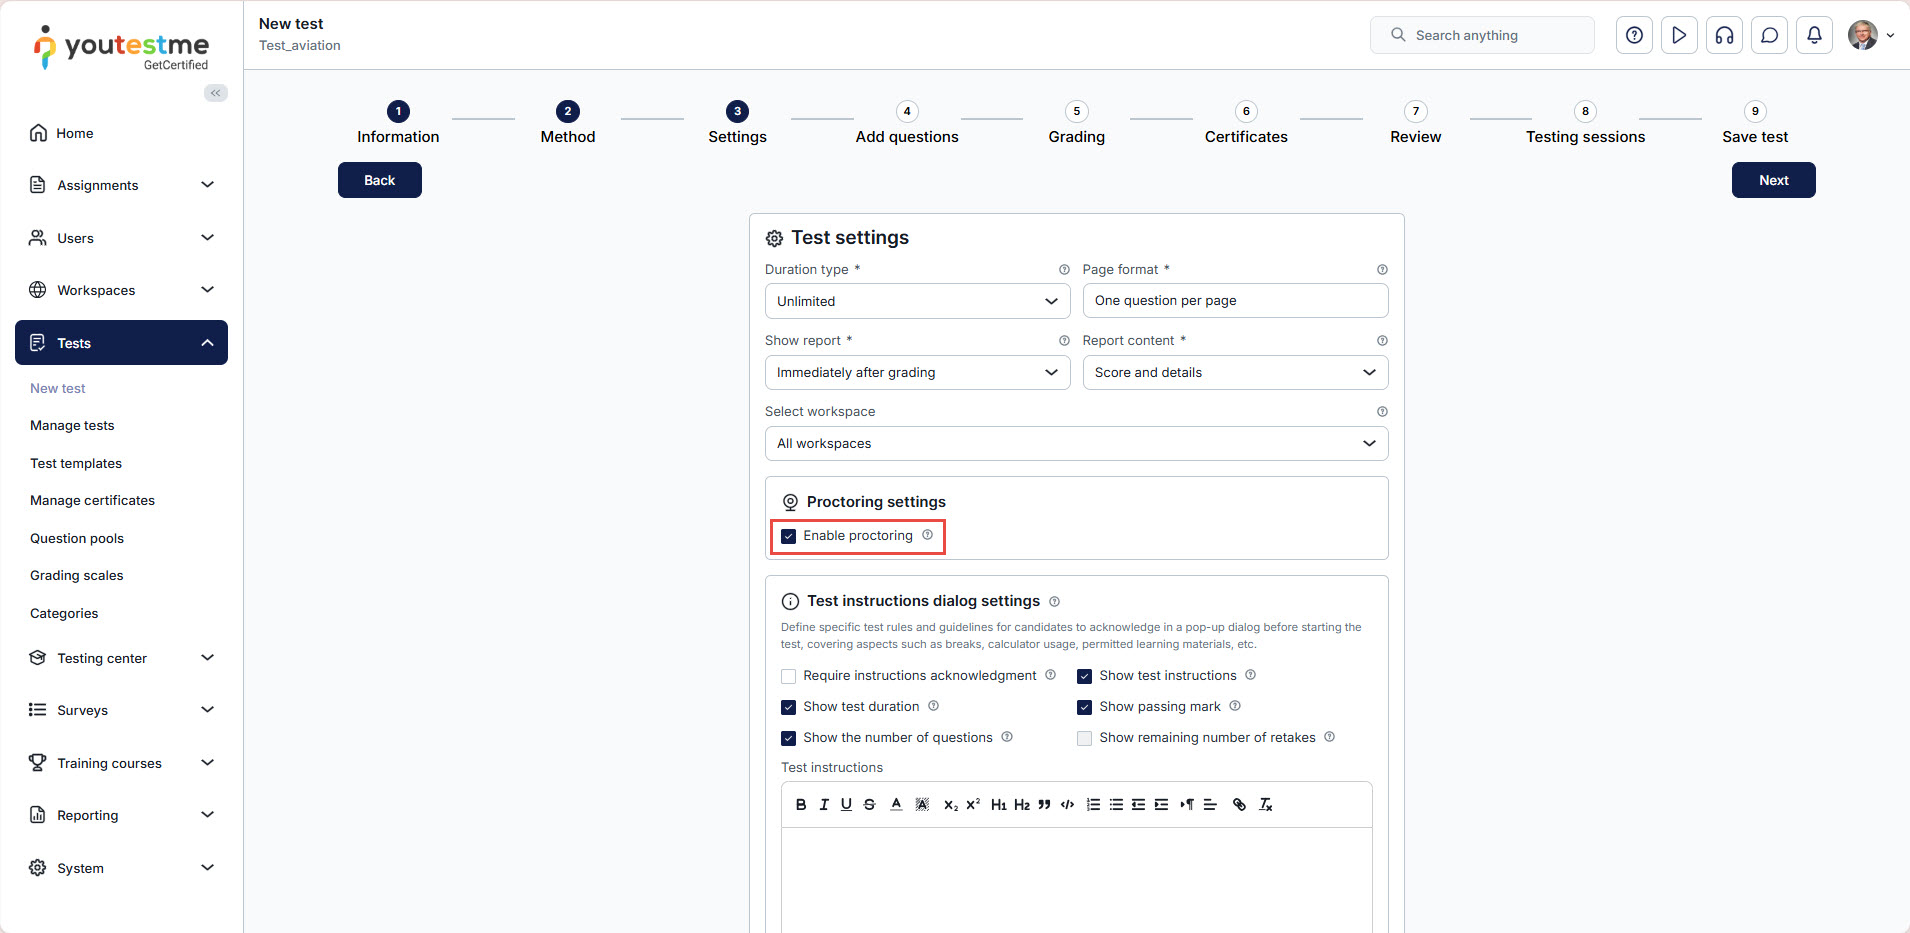1910x933 pixels.
Task: Click the Search anything field
Action: pyautogui.click(x=1490, y=35)
